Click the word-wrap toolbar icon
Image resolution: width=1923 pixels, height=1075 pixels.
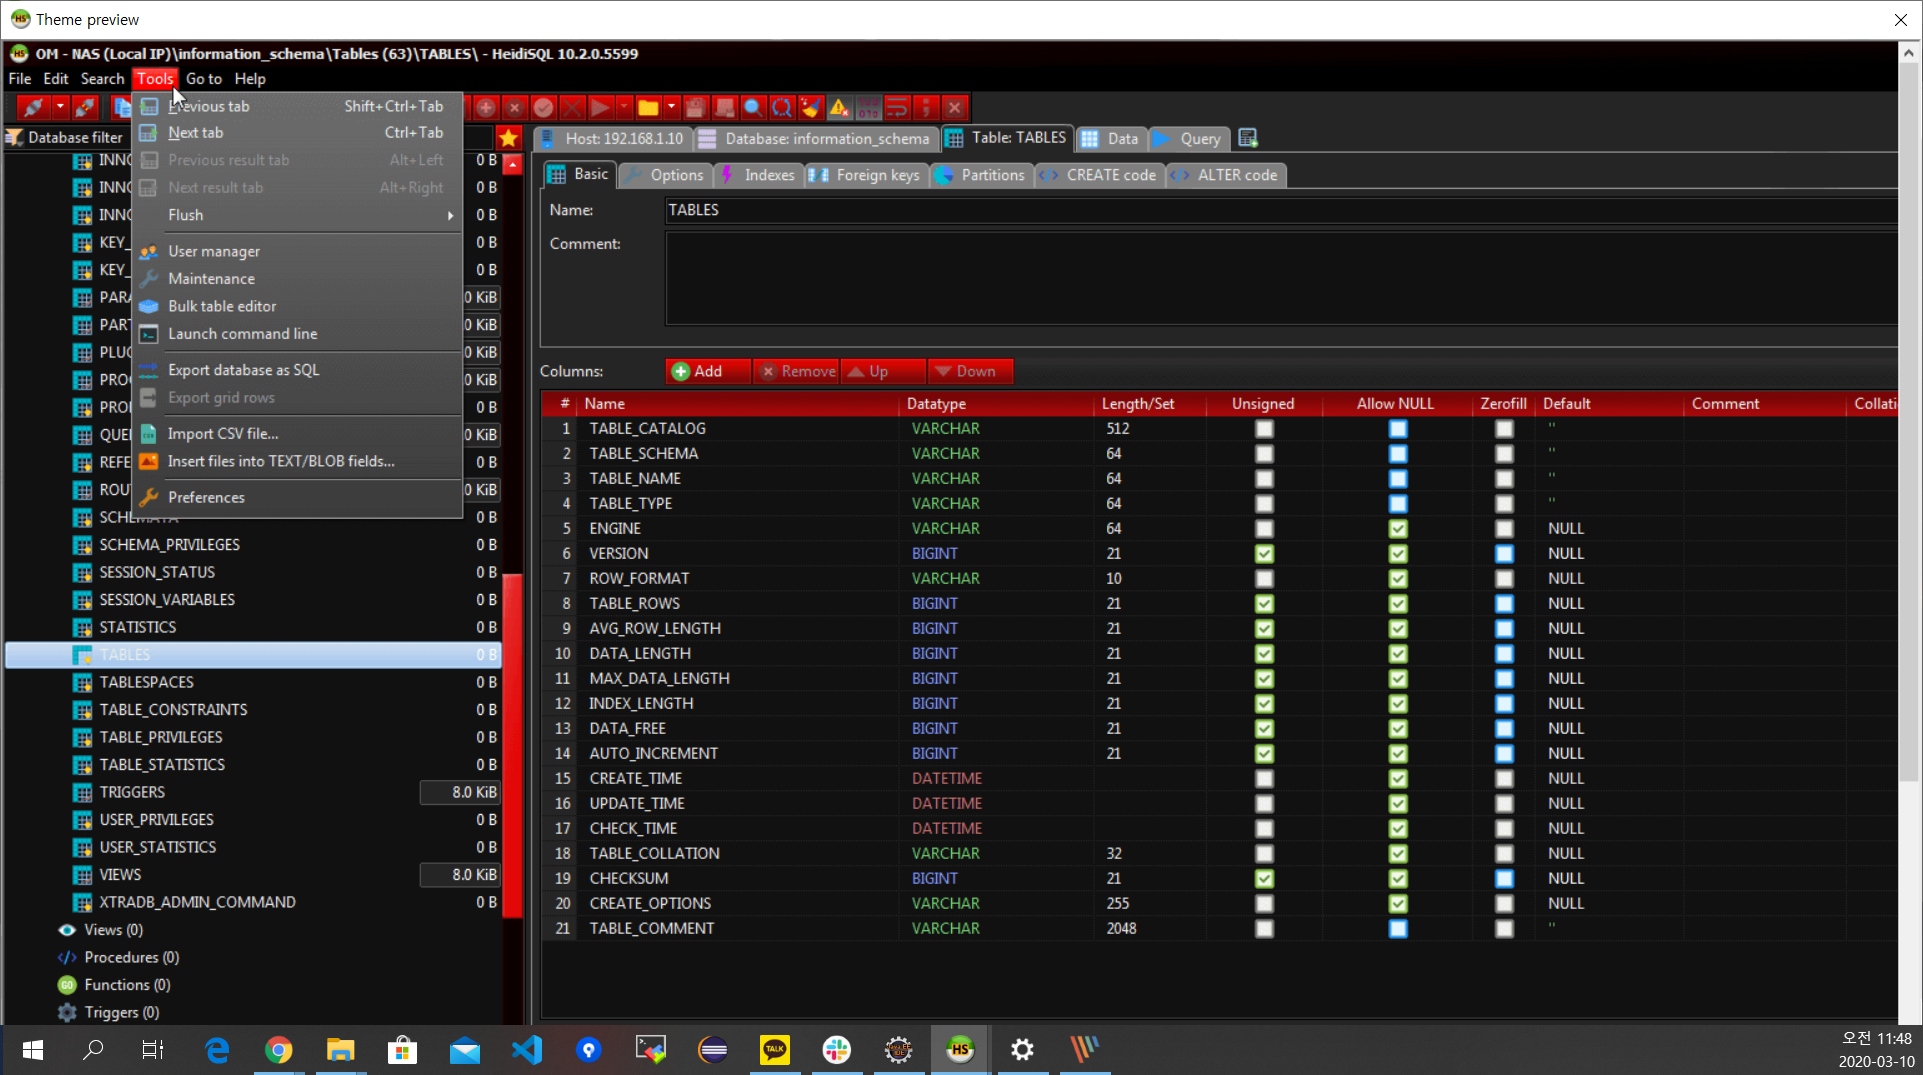pyautogui.click(x=897, y=107)
